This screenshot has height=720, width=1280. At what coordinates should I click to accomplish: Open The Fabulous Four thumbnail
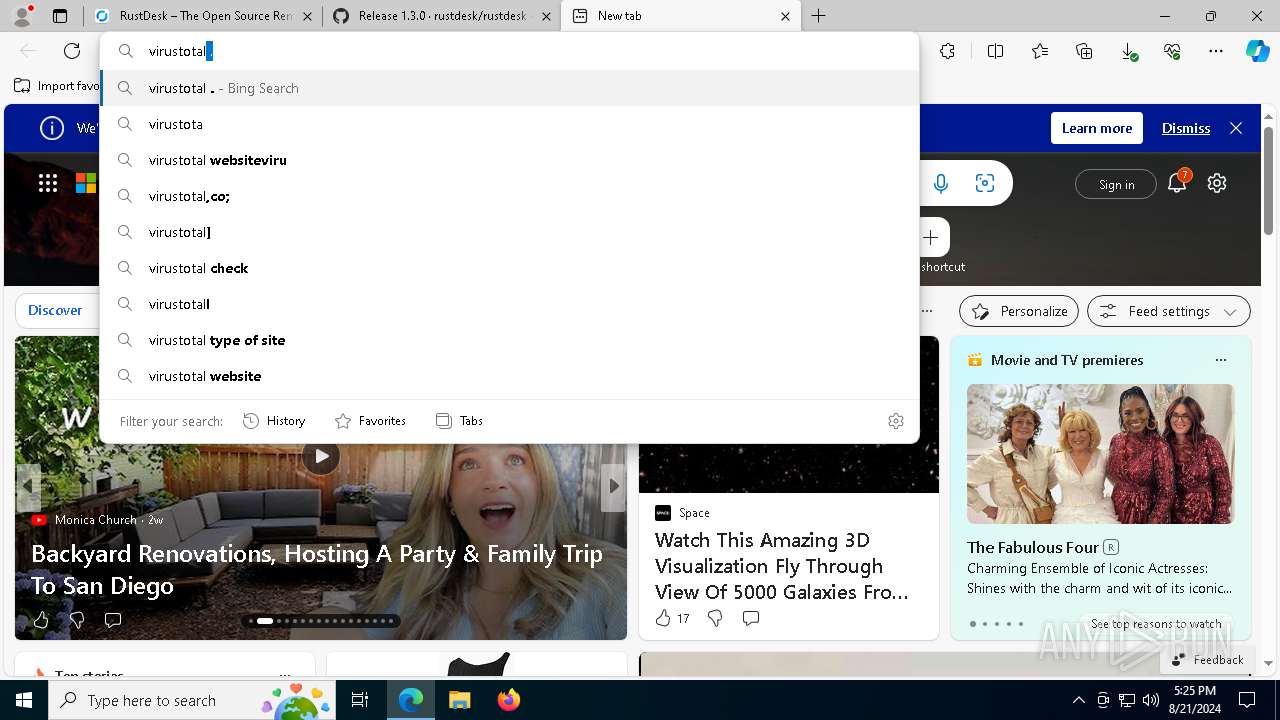tap(1100, 454)
